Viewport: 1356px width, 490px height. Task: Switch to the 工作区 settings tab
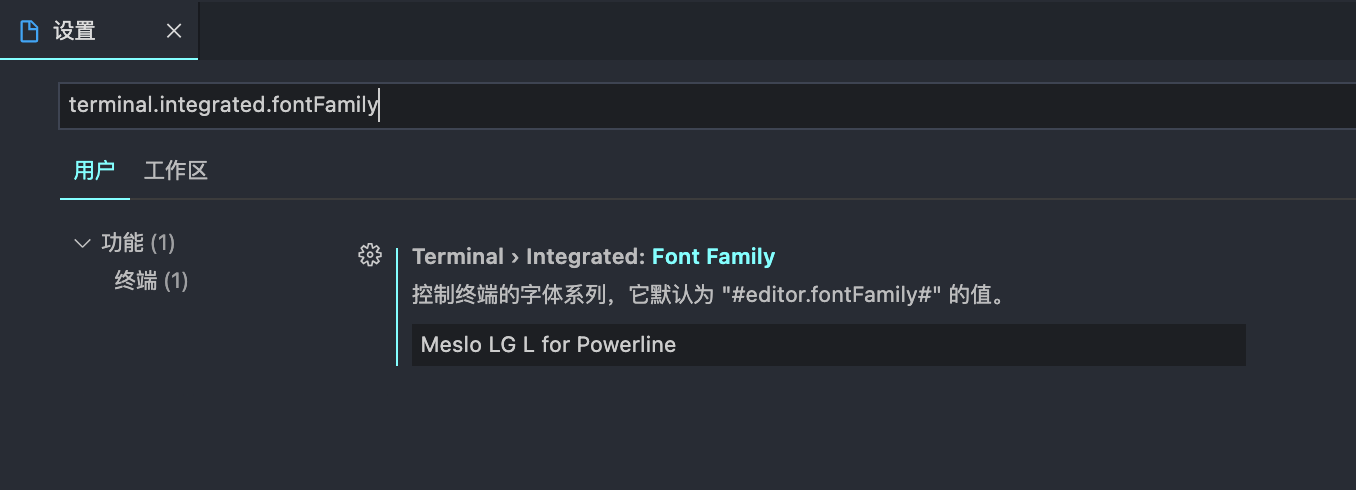(175, 170)
